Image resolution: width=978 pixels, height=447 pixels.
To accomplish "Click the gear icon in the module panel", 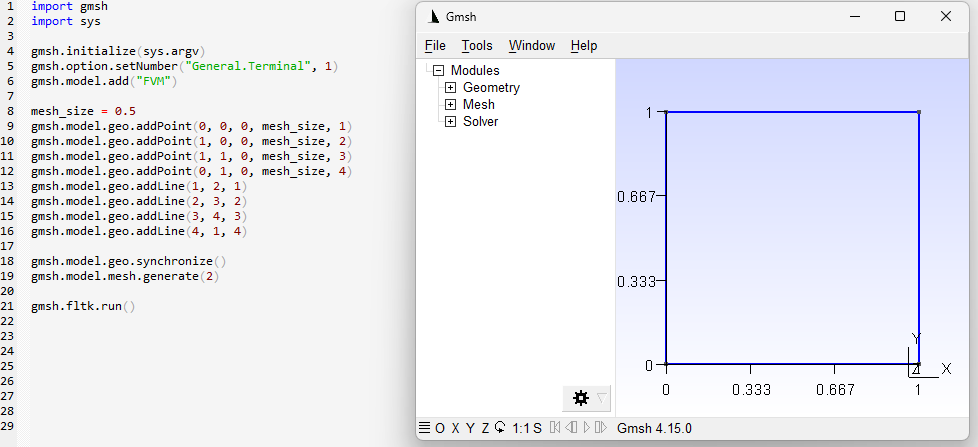I will (580, 398).
